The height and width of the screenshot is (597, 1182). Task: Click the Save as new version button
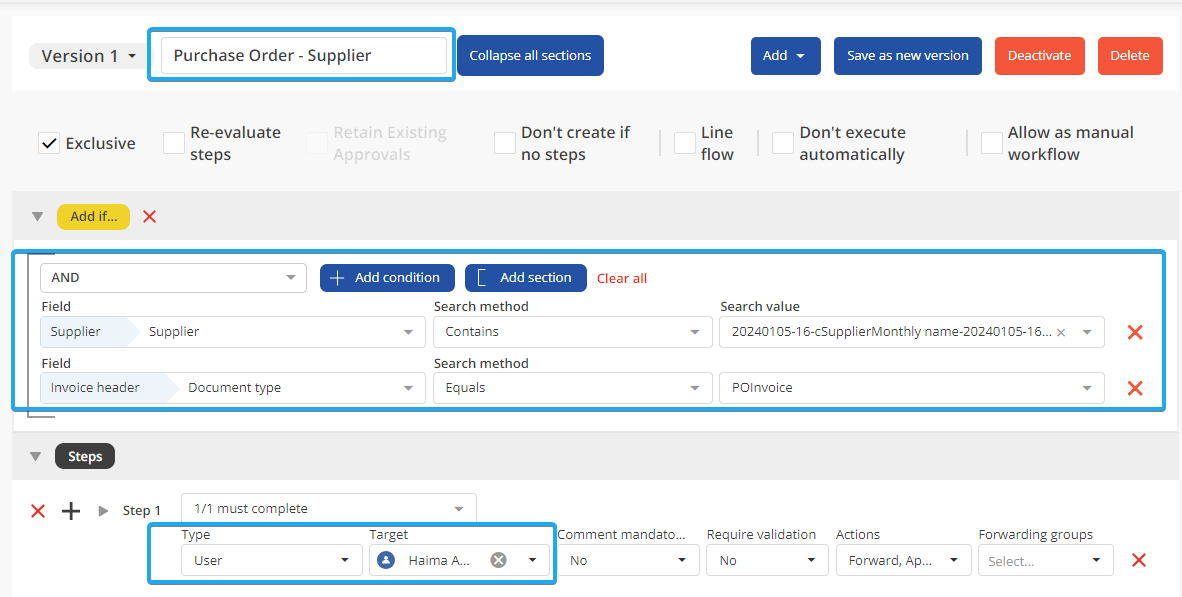(x=907, y=56)
